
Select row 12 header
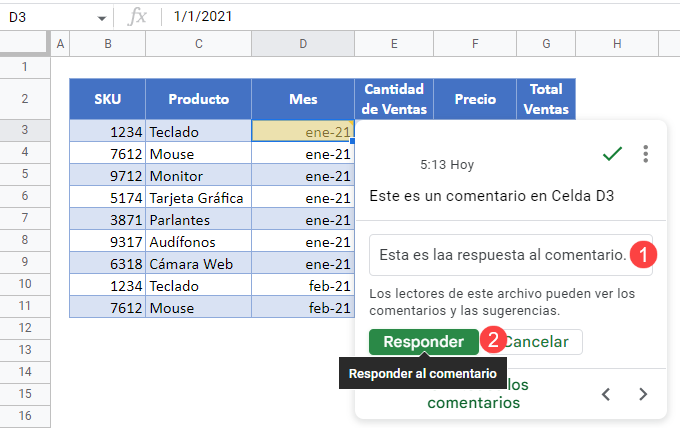pyautogui.click(x=25, y=328)
